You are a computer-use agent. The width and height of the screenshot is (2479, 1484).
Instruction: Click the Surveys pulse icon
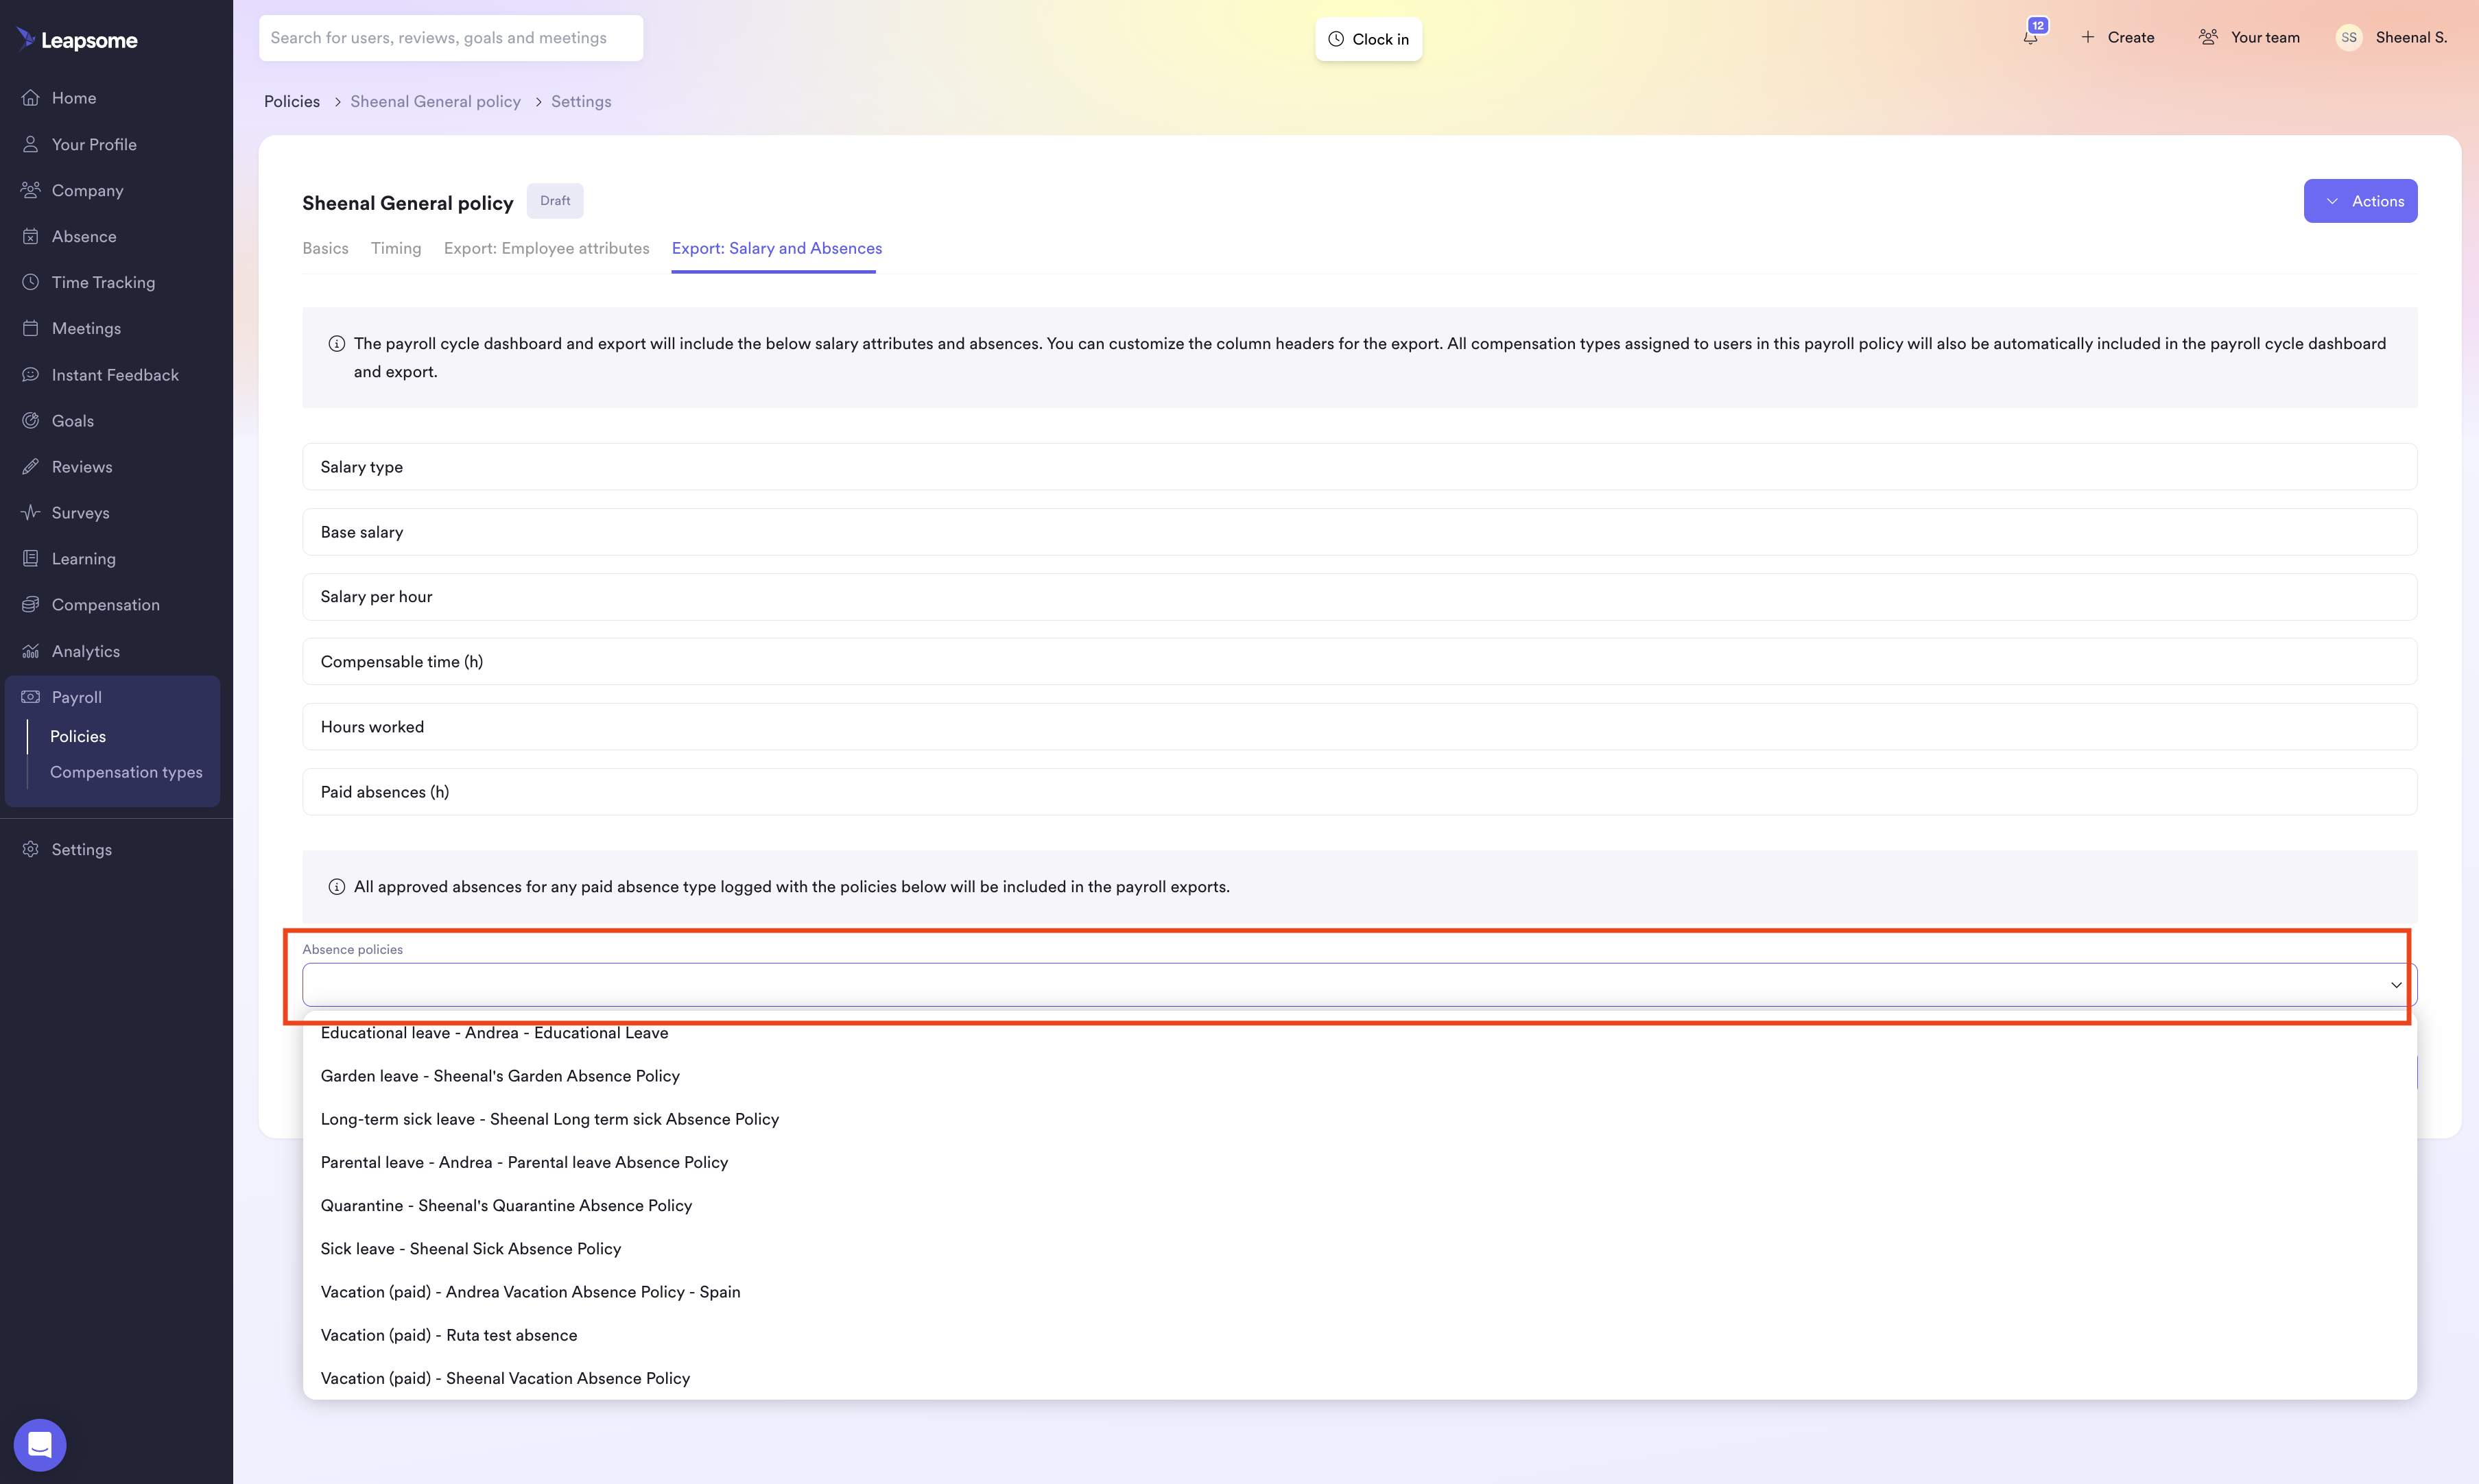[31, 512]
